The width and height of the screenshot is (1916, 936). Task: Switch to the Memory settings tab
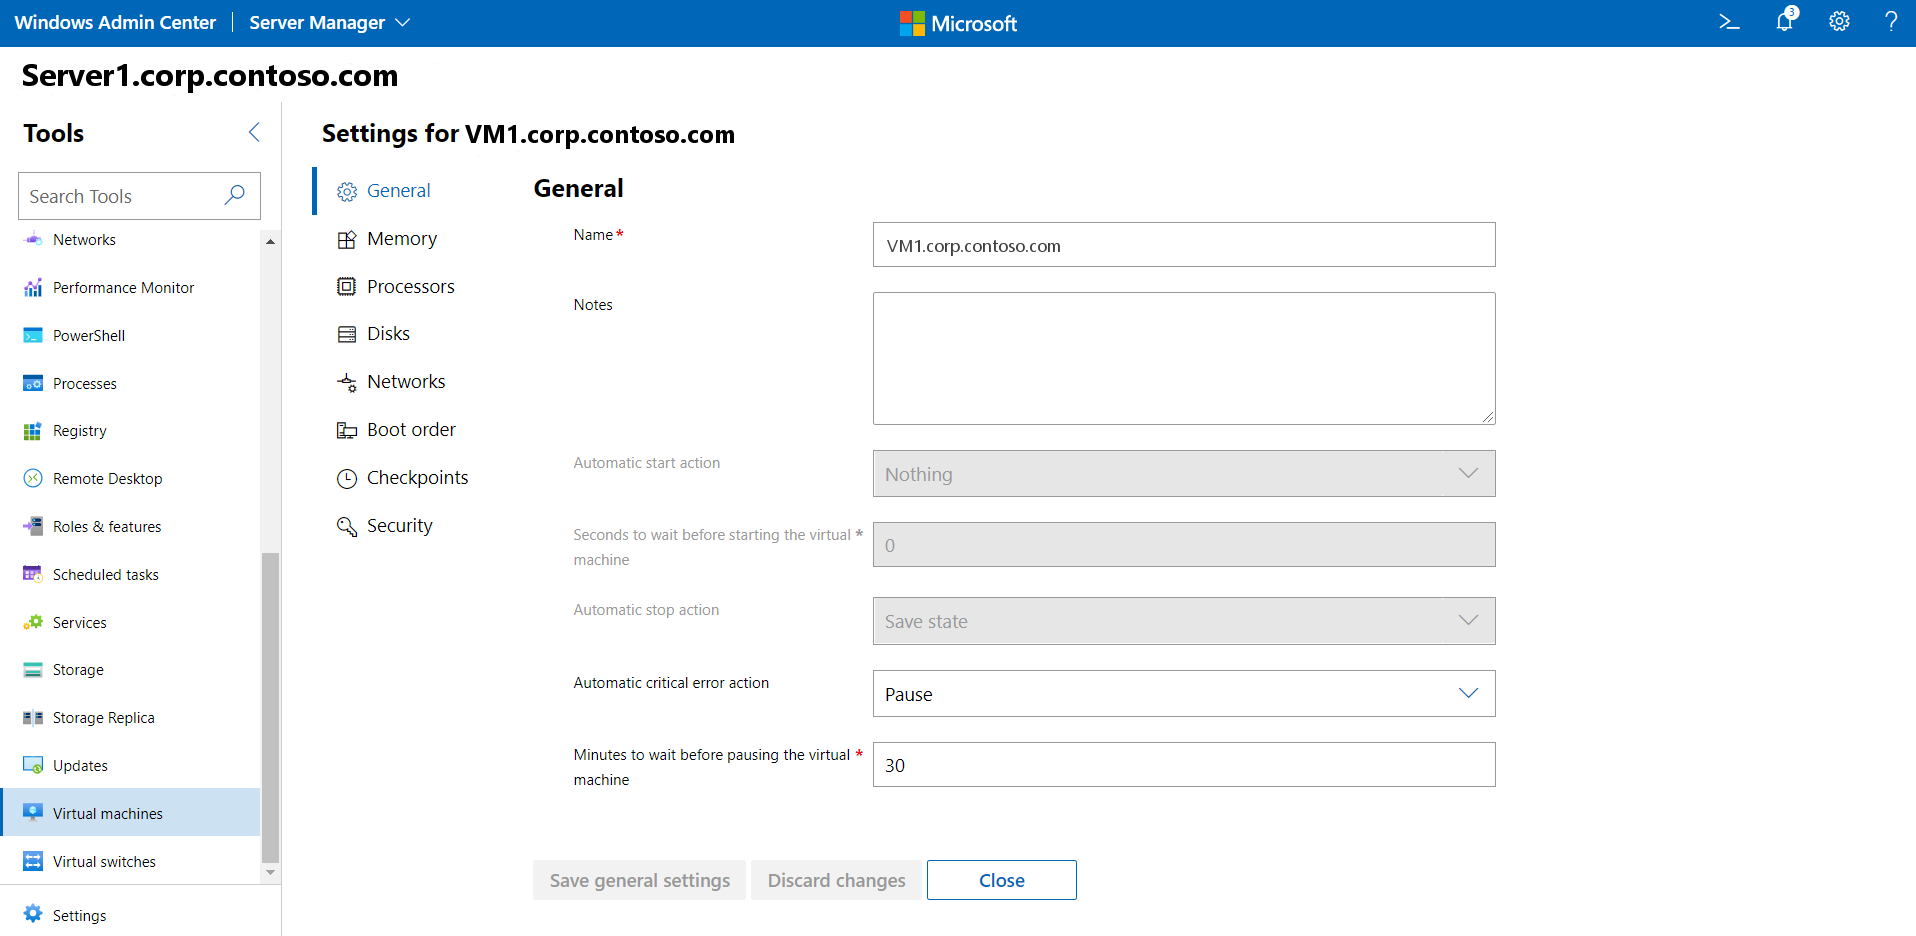click(401, 238)
